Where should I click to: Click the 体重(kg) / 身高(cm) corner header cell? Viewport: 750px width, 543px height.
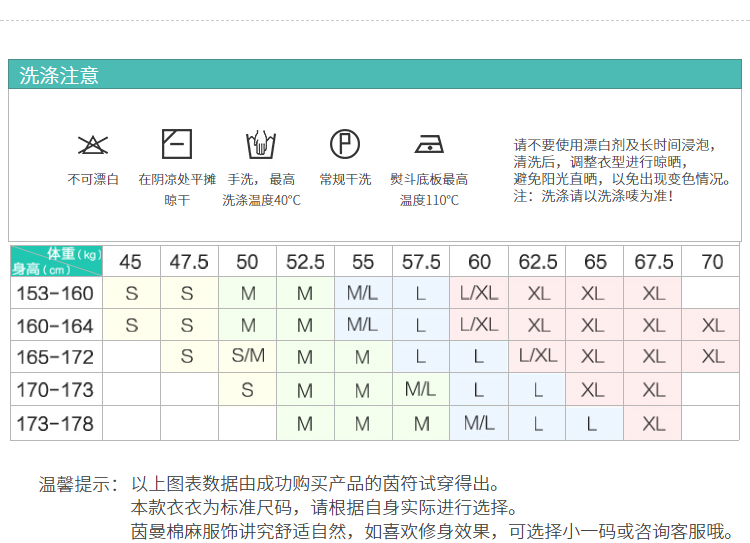pos(56,261)
